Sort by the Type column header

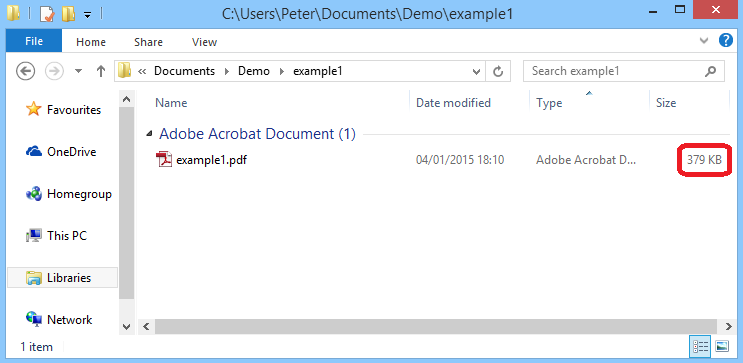point(549,103)
